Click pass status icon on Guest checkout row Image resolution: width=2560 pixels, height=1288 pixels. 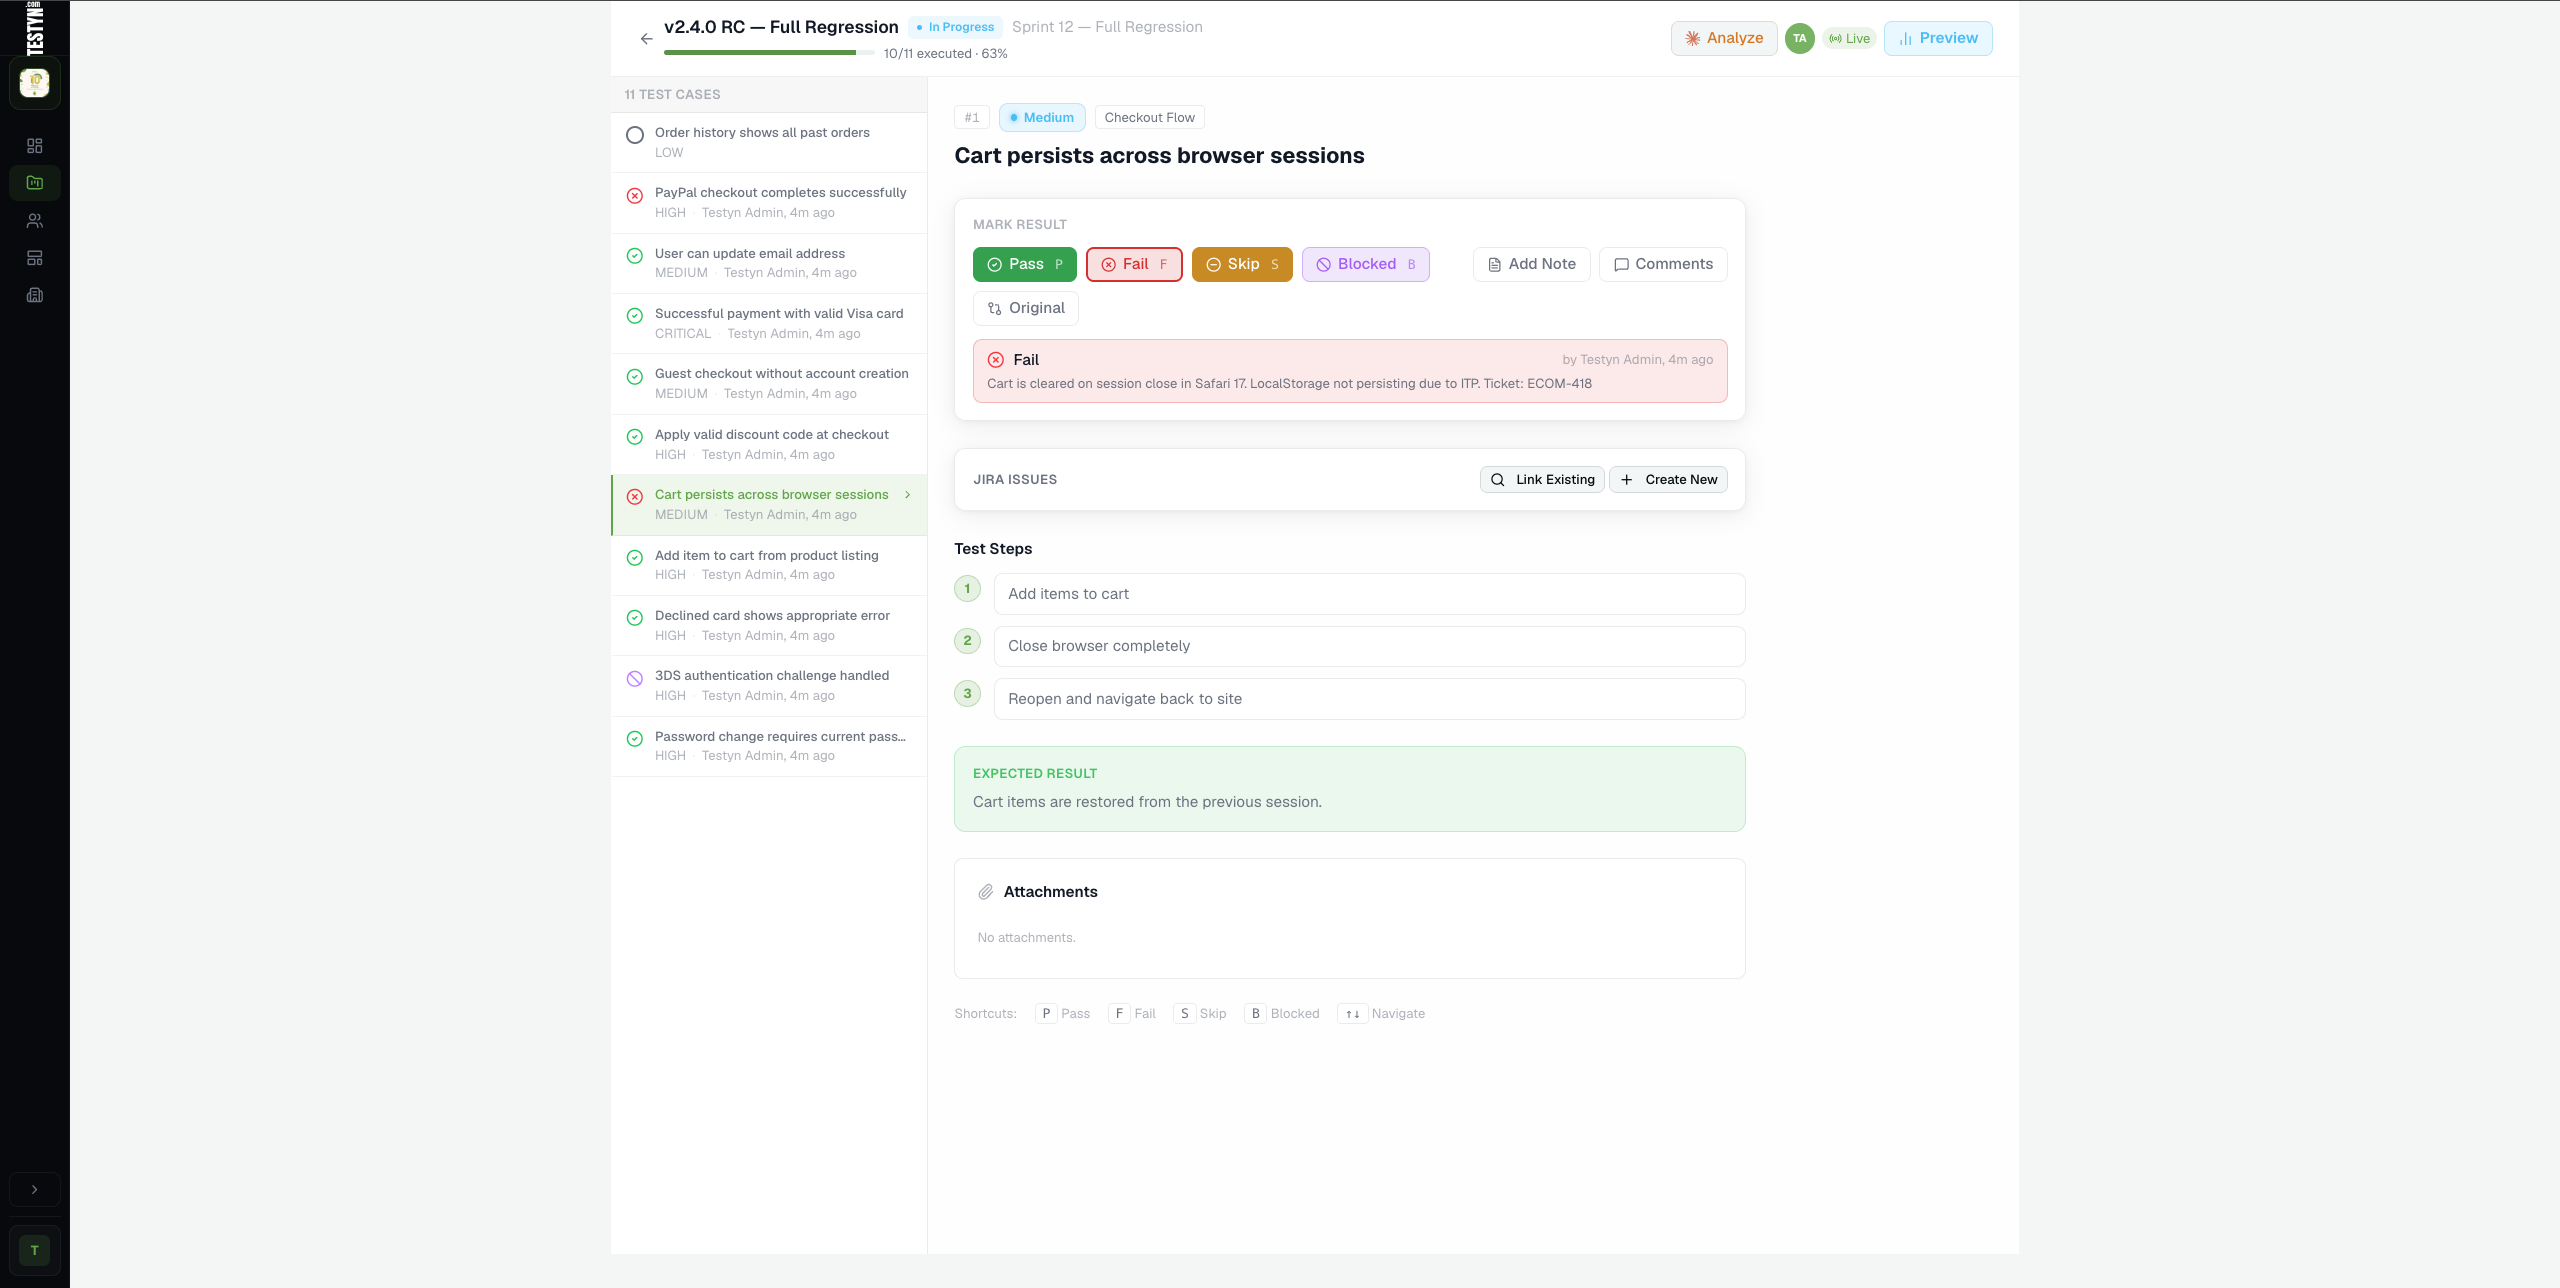635,377
